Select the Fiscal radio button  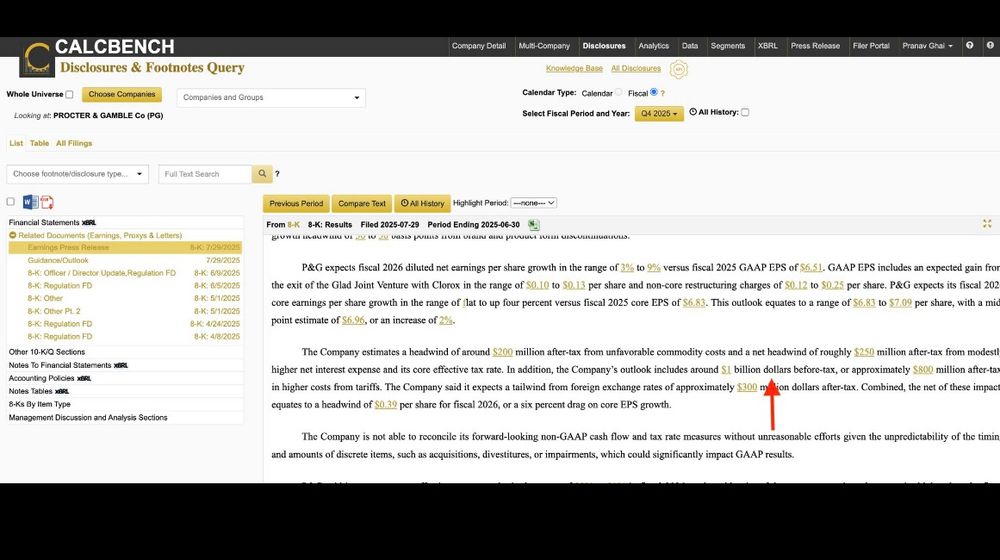point(654,92)
